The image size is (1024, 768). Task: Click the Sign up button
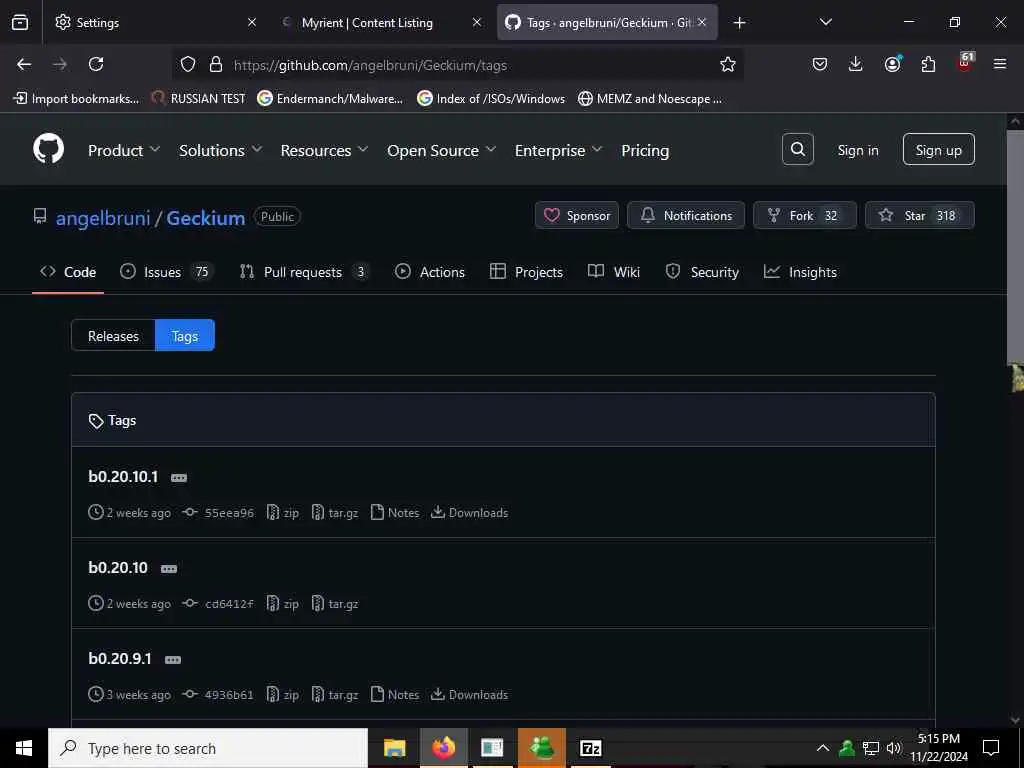coord(938,150)
